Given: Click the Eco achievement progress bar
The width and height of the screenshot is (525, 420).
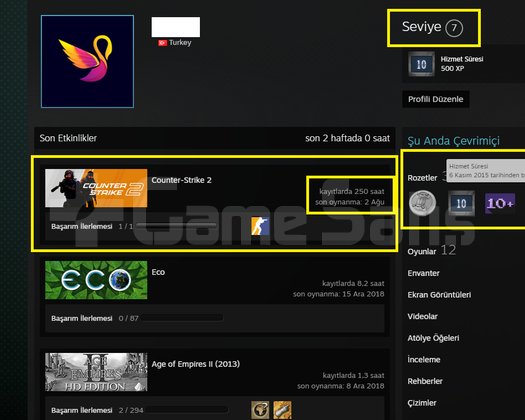Looking at the screenshot, I should coord(181,318).
